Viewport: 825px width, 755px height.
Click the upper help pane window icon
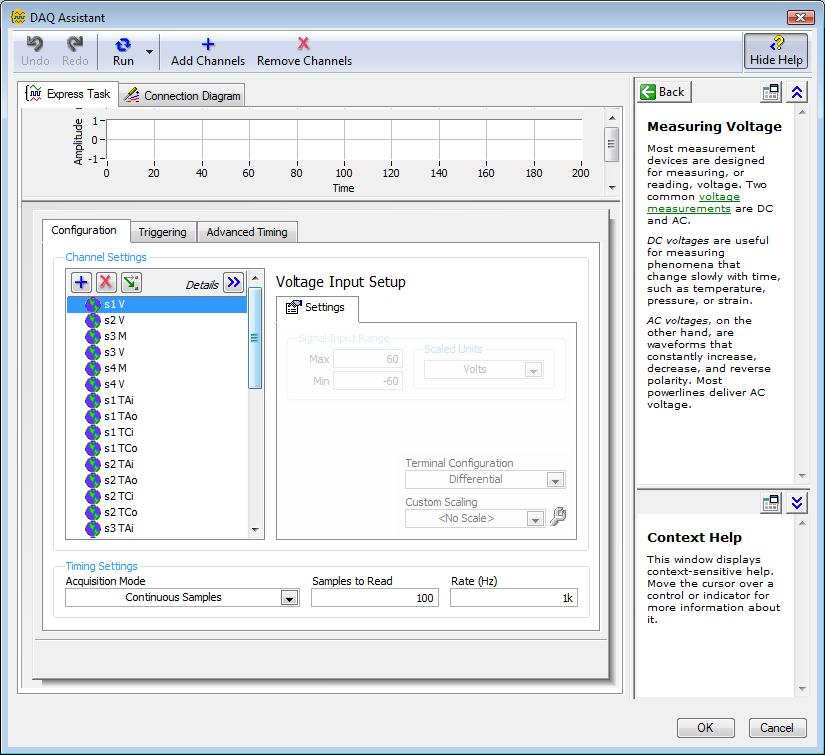[x=771, y=93]
